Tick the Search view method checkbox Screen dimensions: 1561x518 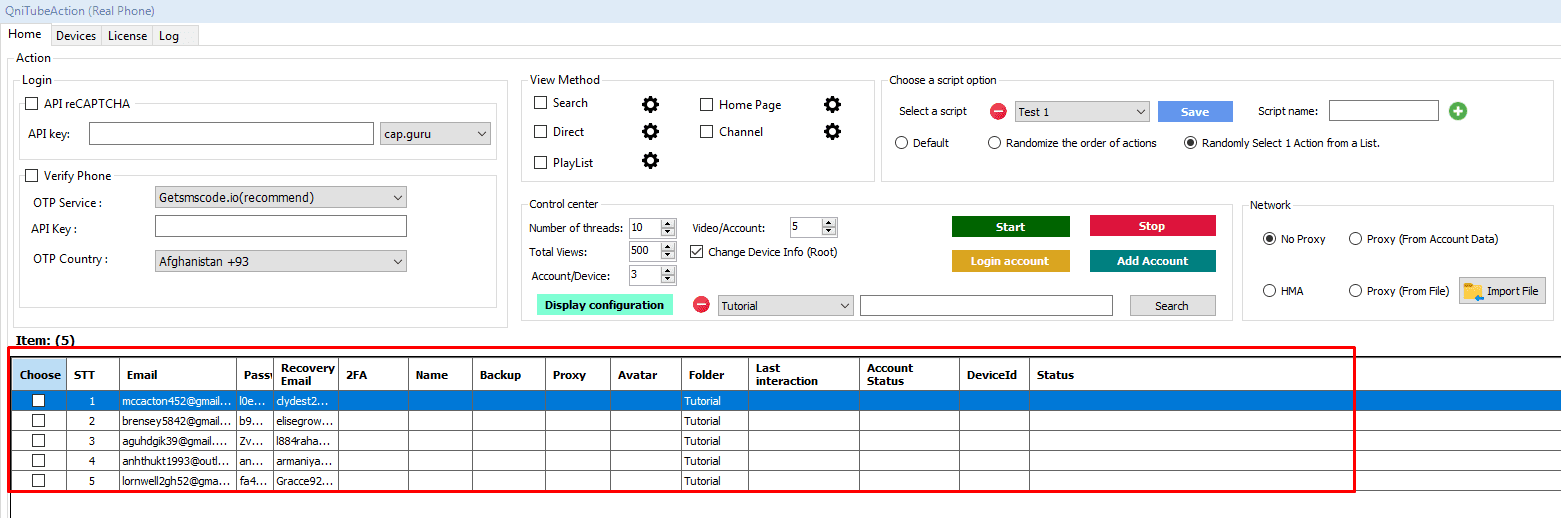click(x=541, y=102)
